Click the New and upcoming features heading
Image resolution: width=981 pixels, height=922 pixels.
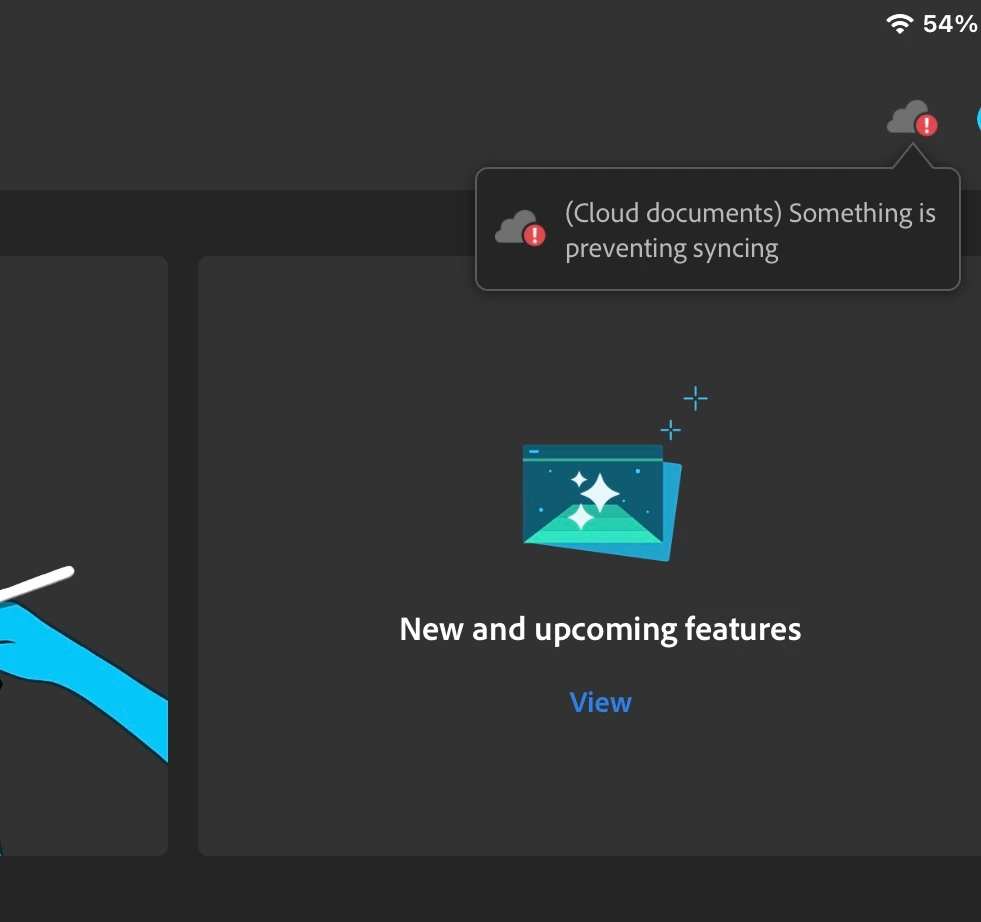click(600, 629)
